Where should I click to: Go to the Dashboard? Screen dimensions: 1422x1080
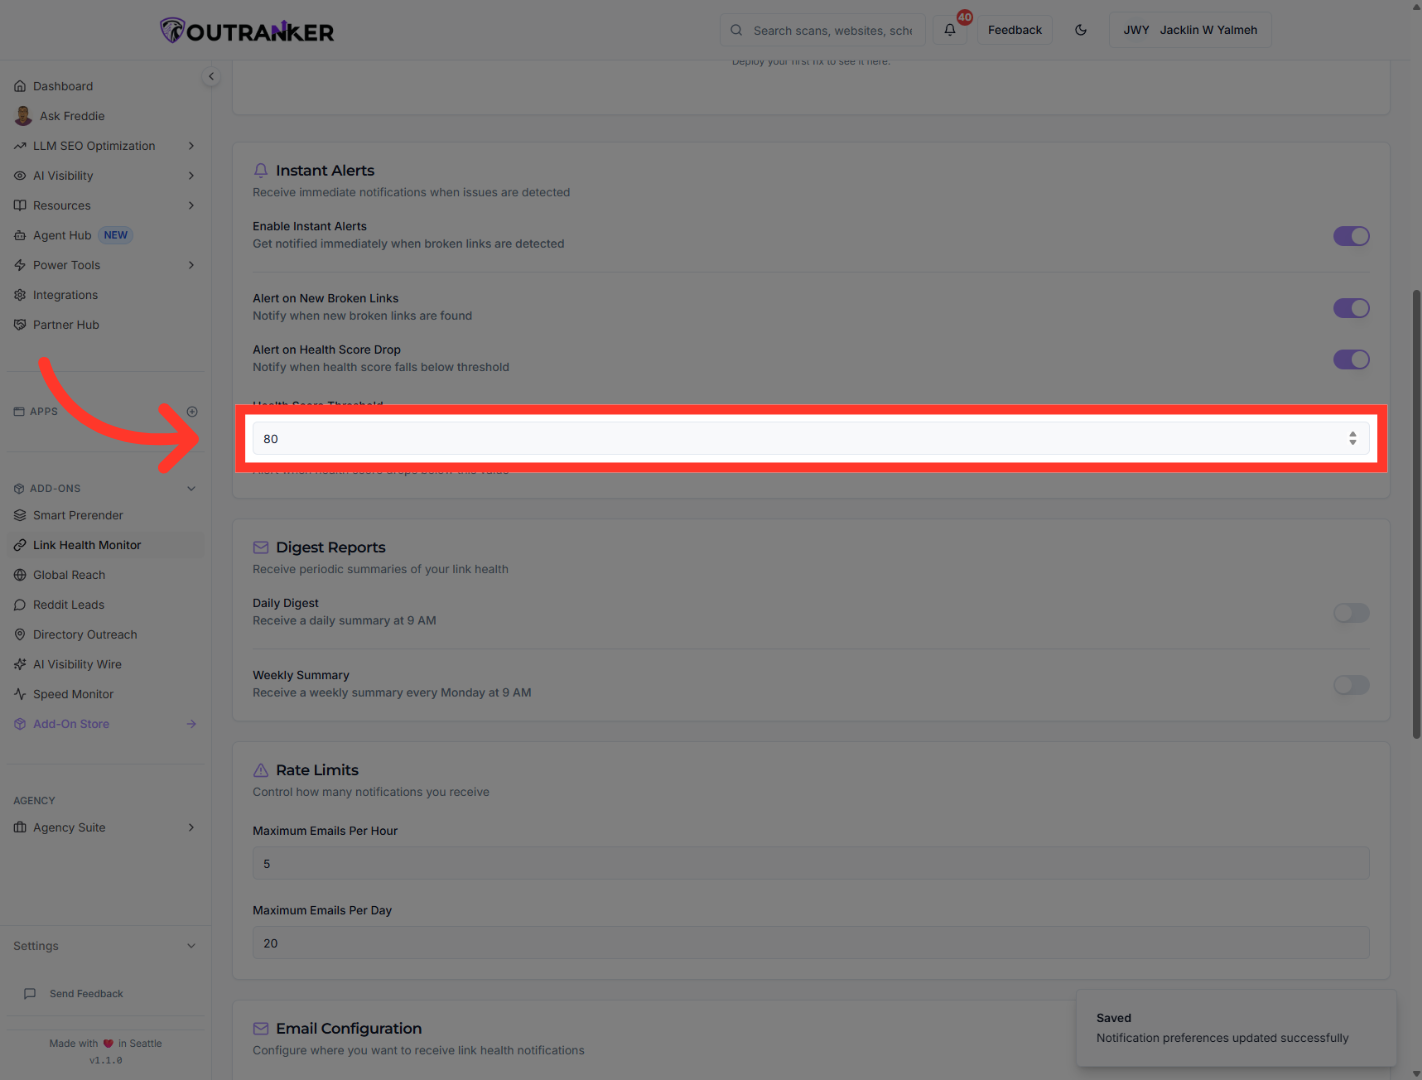click(x=62, y=86)
